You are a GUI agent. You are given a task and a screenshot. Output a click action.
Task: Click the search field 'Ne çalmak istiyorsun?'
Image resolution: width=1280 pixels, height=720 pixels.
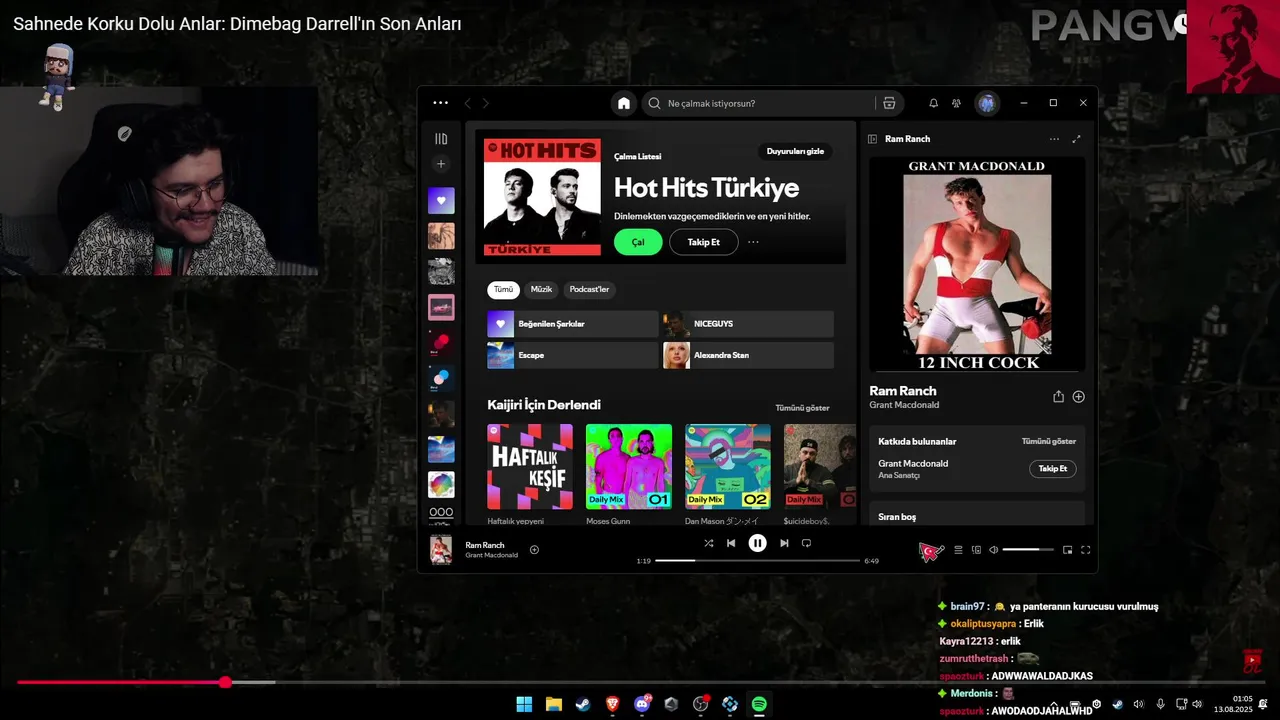[x=762, y=103]
